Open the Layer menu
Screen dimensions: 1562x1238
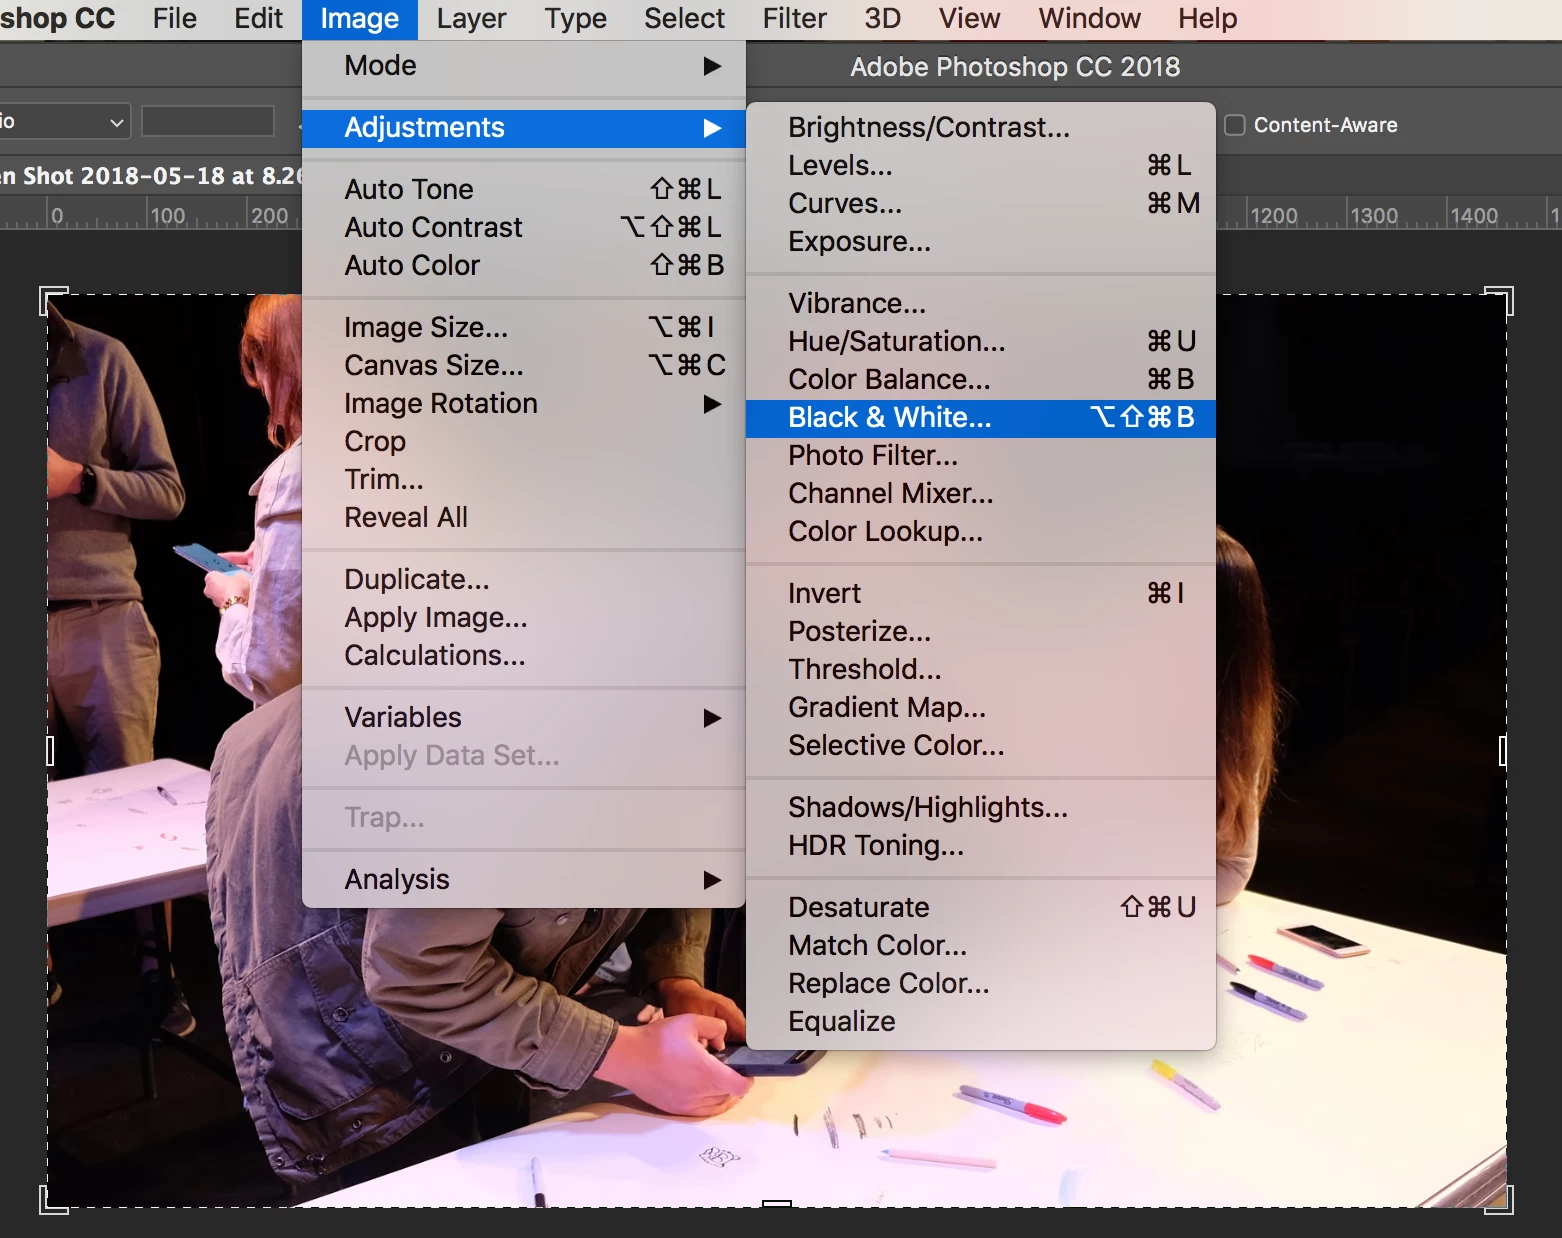[471, 18]
